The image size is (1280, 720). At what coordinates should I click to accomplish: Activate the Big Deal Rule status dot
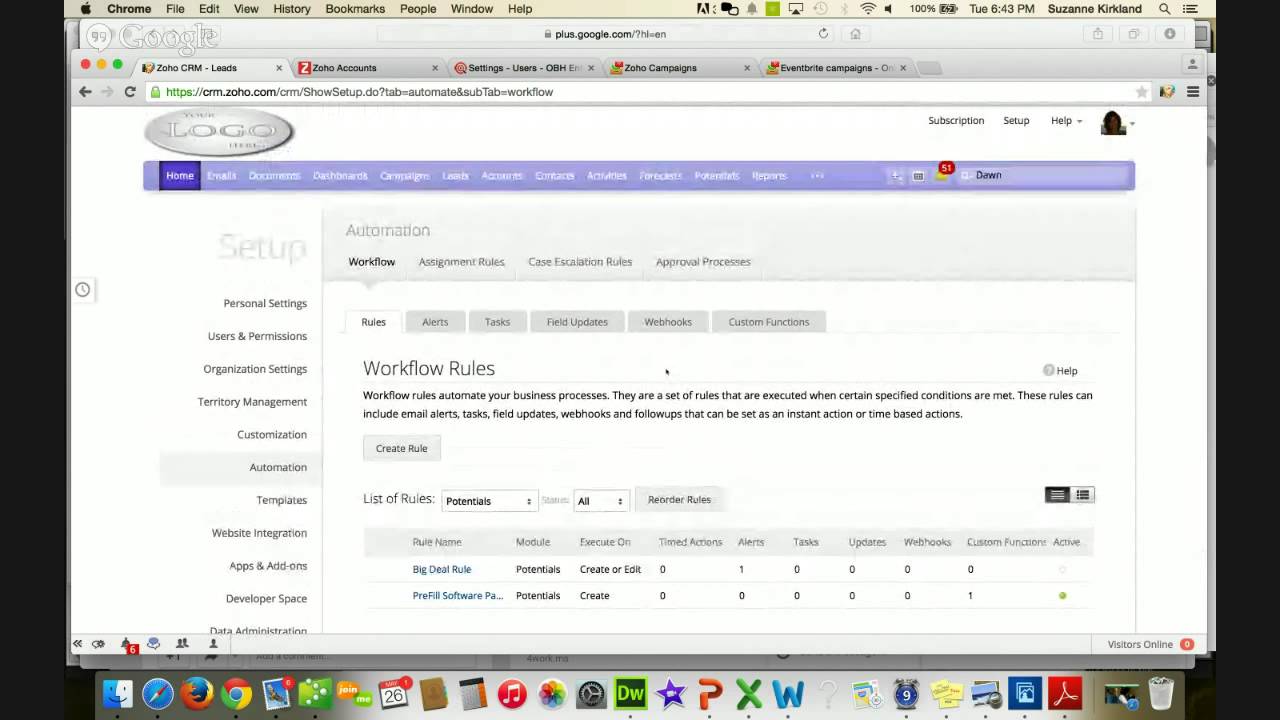(x=1062, y=569)
